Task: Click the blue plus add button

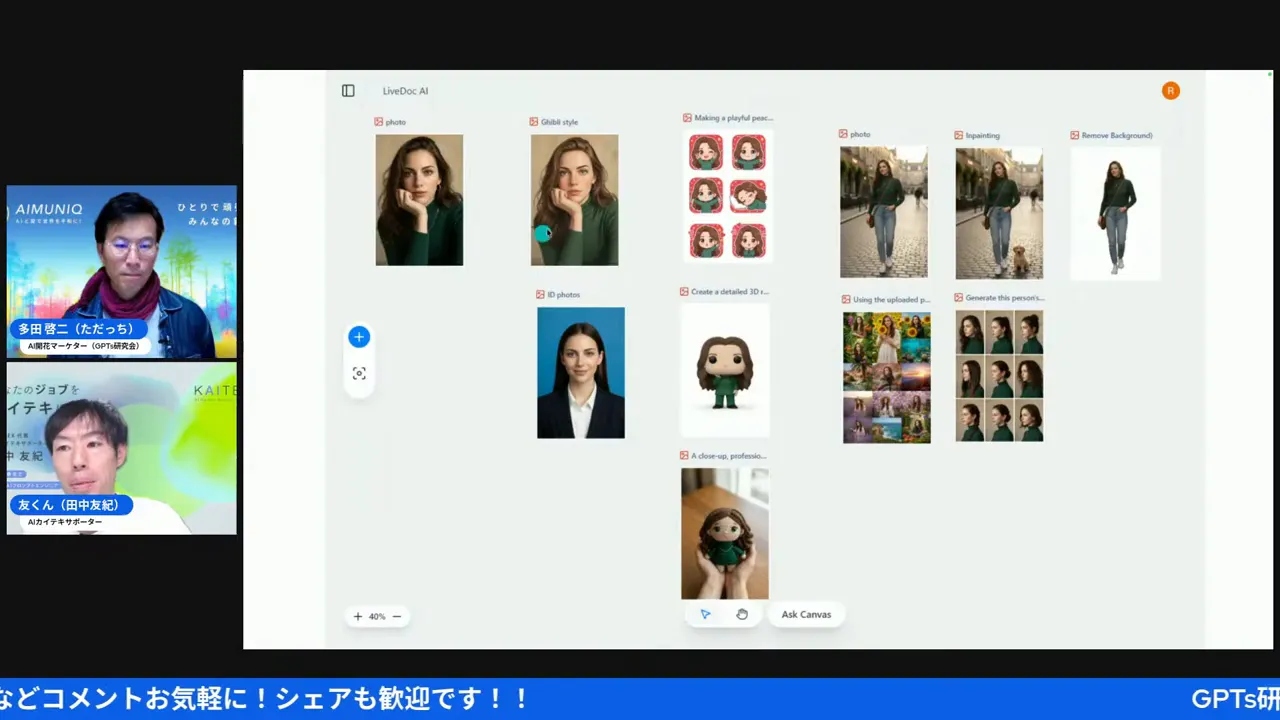Action: click(x=359, y=337)
